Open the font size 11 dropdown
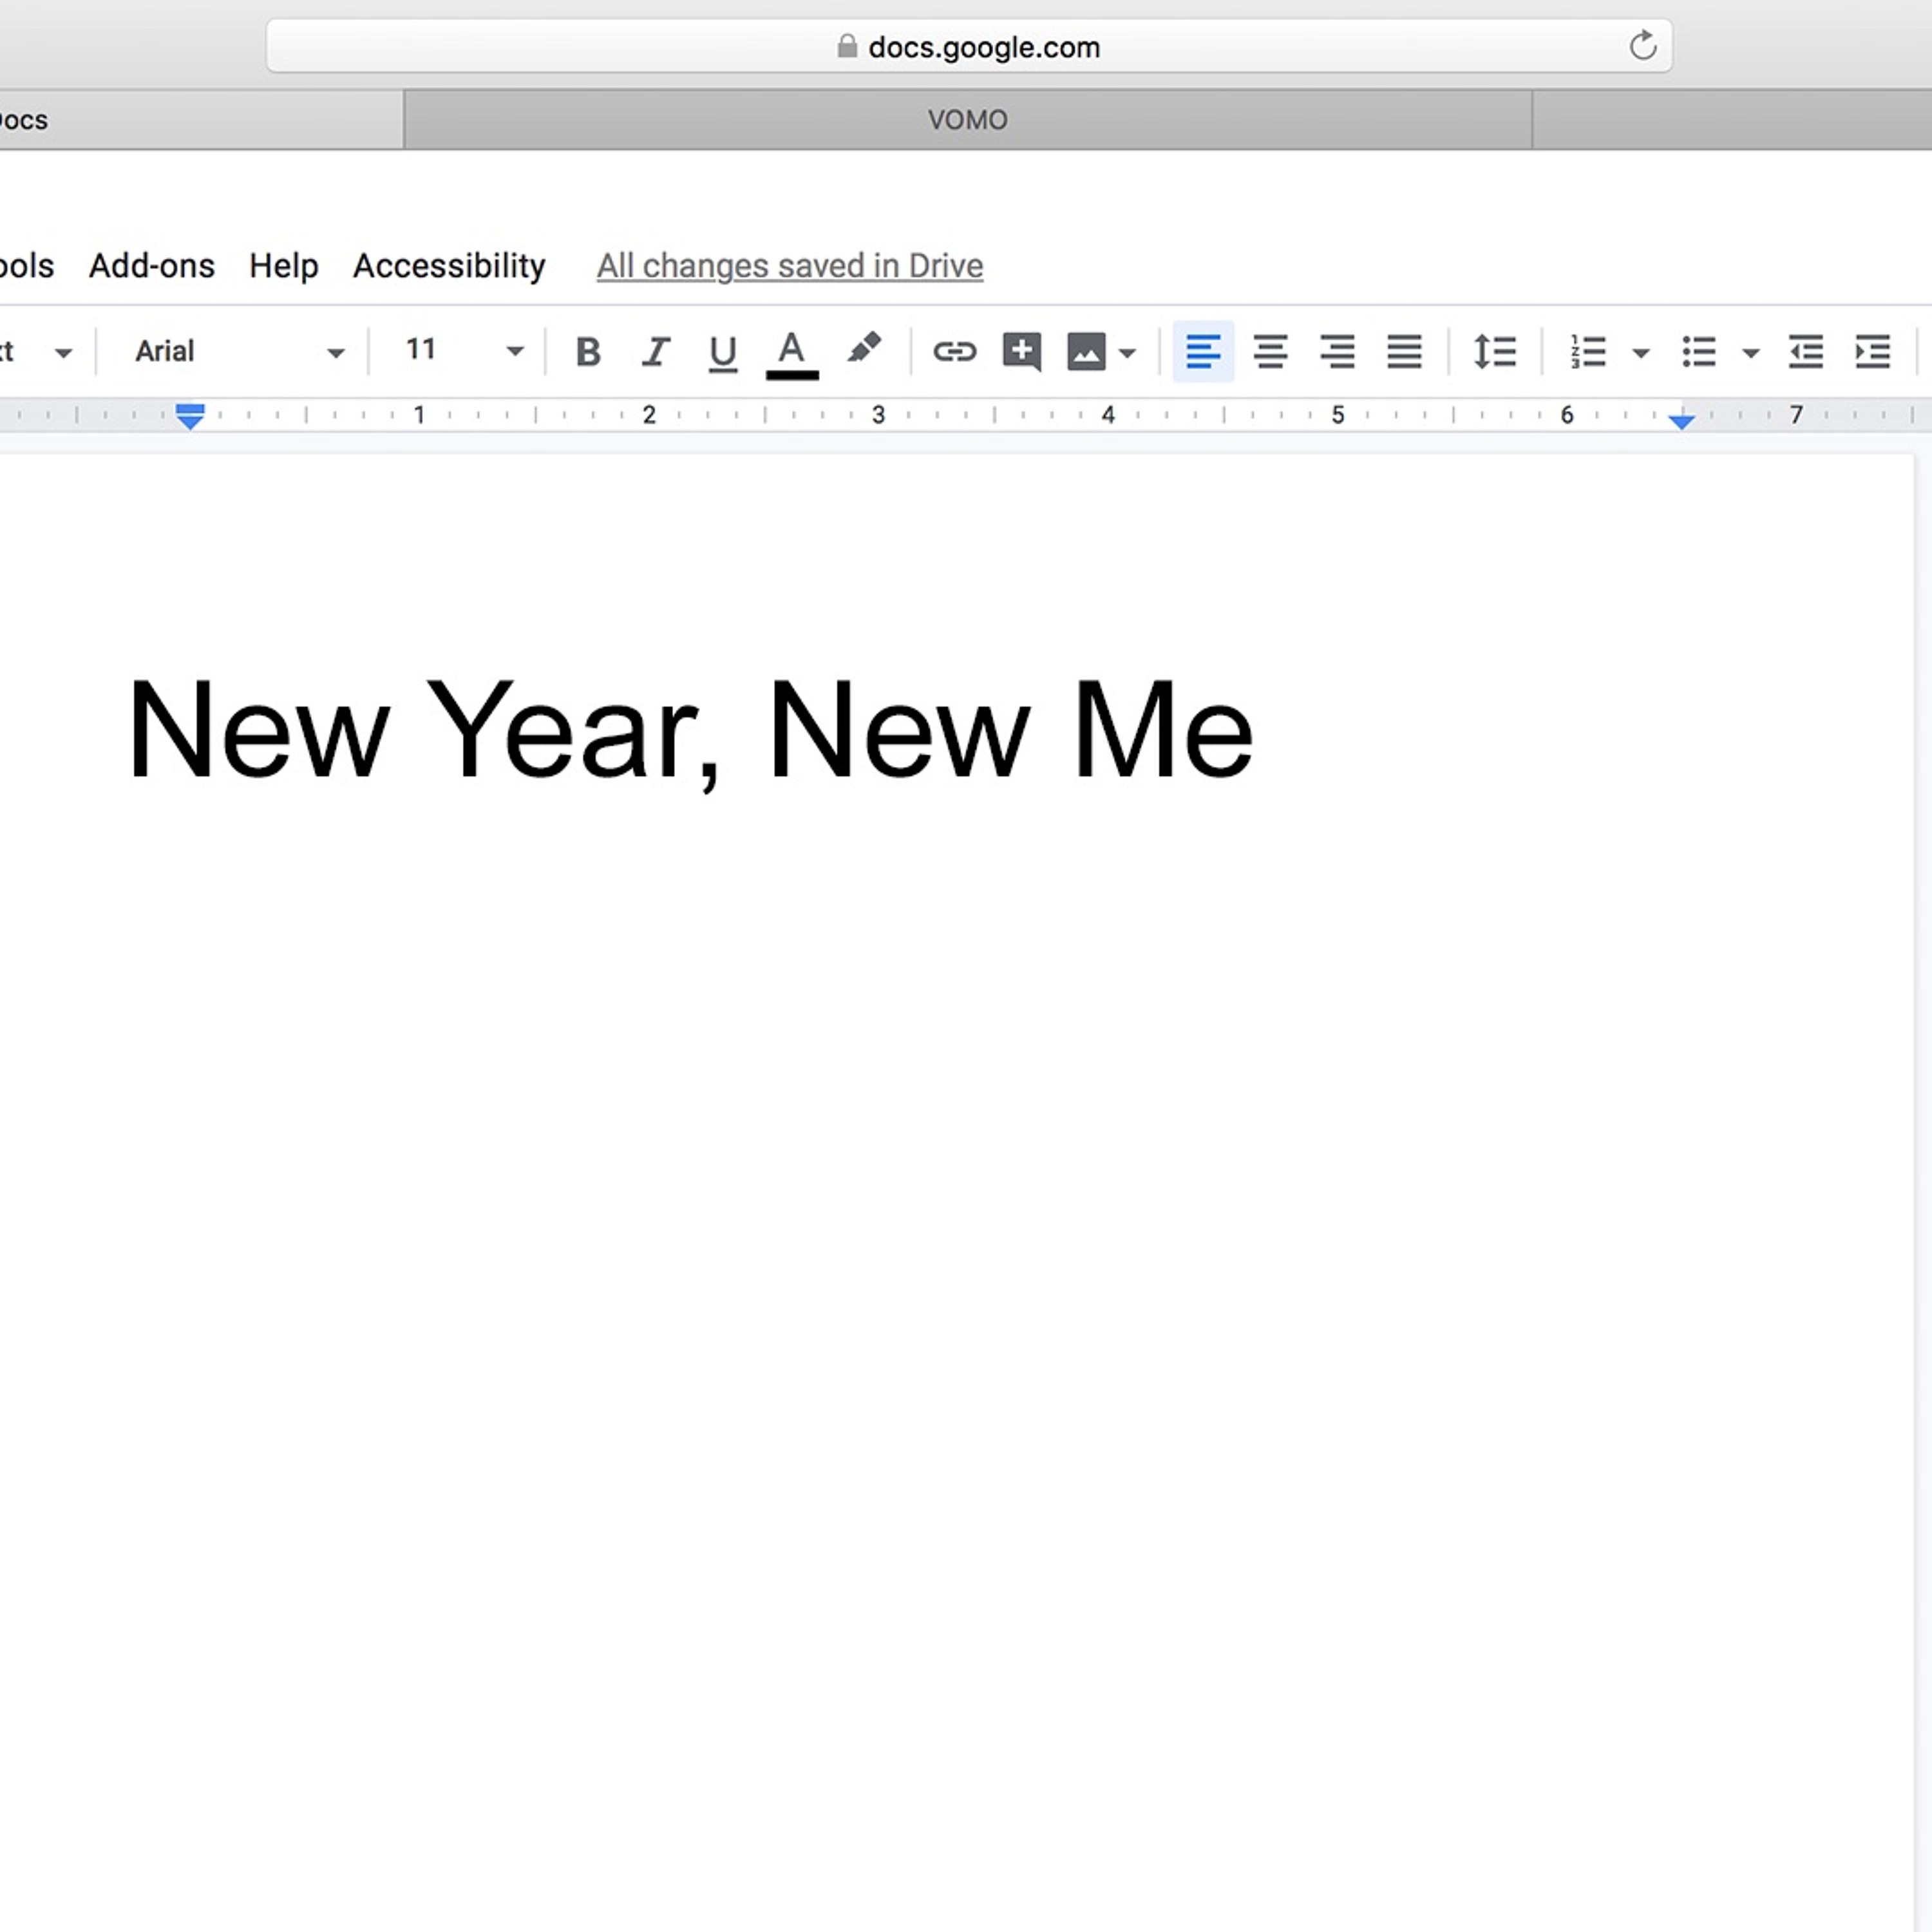 click(463, 351)
